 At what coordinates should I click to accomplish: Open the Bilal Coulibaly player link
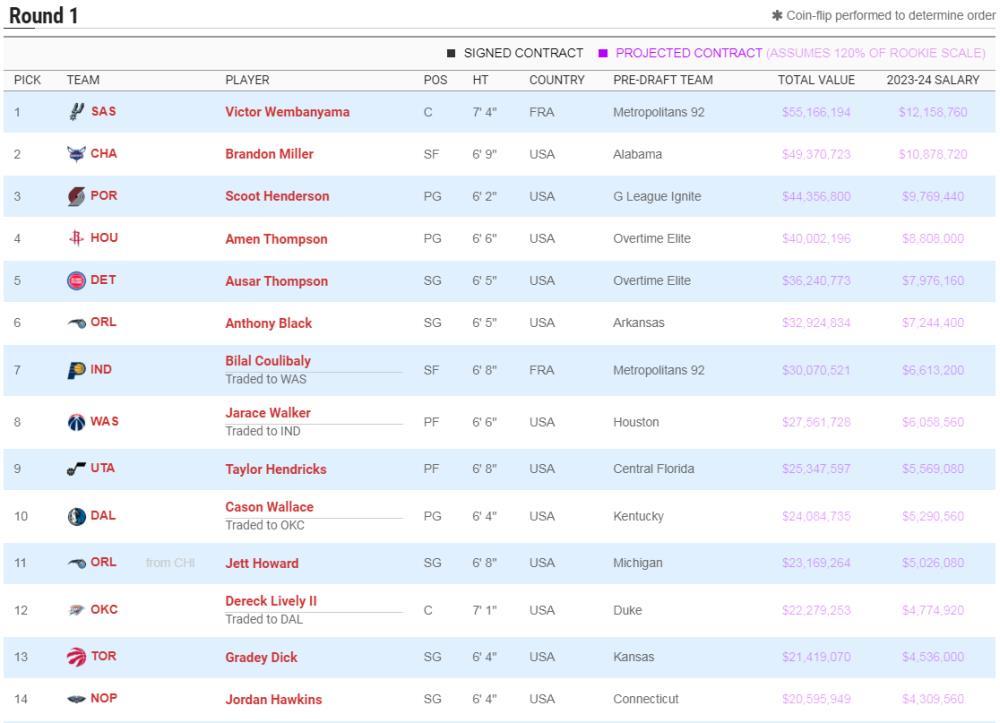[x=268, y=361]
